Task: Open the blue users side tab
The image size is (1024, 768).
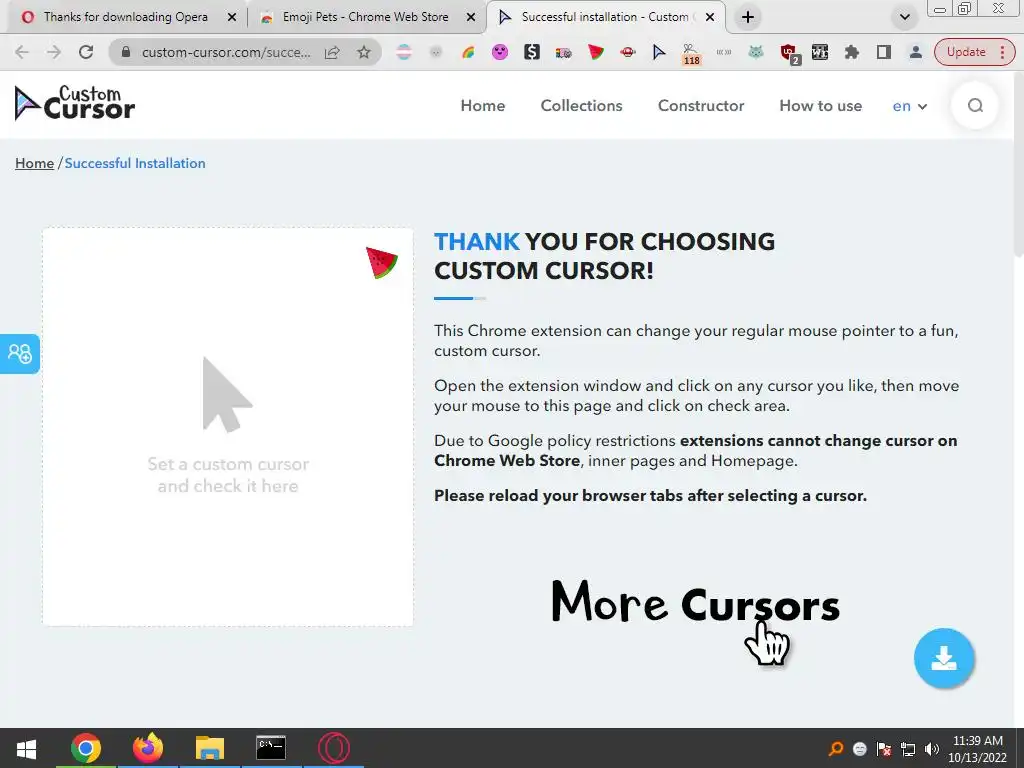Action: [20, 354]
